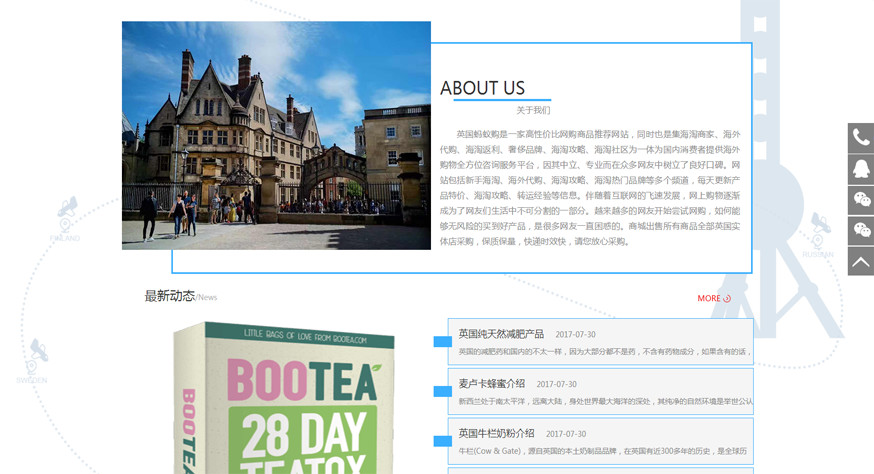Click the blue marker beside 英国牛栏奶粉介绍
This screenshot has height=474, width=874.
[x=443, y=441]
